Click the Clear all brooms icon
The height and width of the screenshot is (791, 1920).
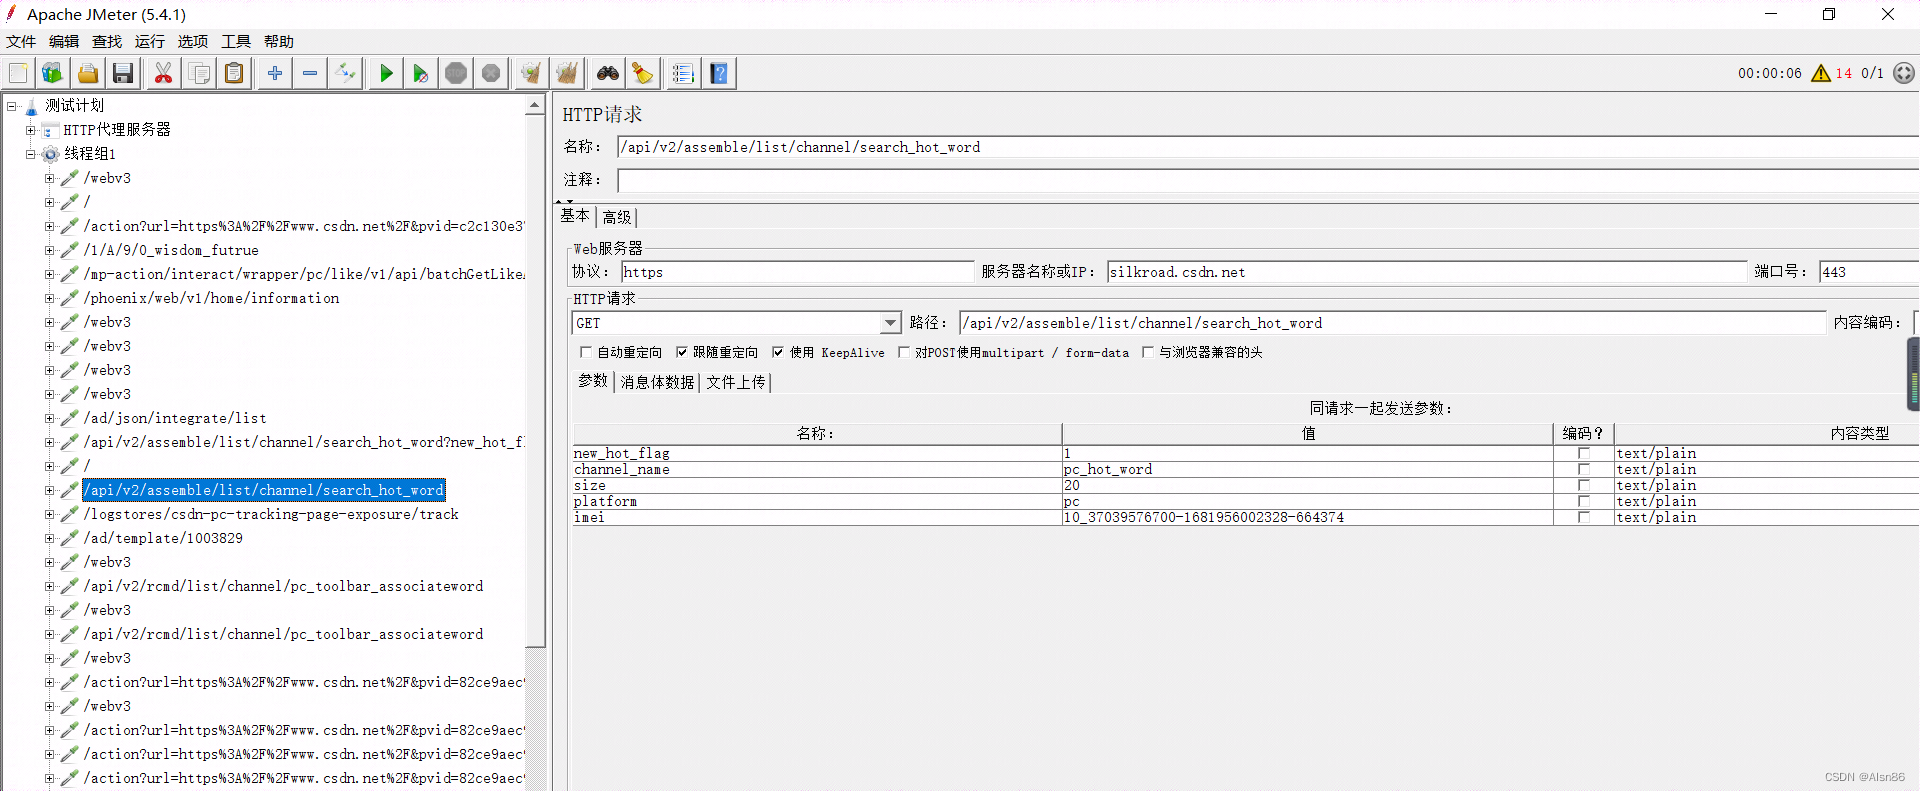[x=567, y=73]
